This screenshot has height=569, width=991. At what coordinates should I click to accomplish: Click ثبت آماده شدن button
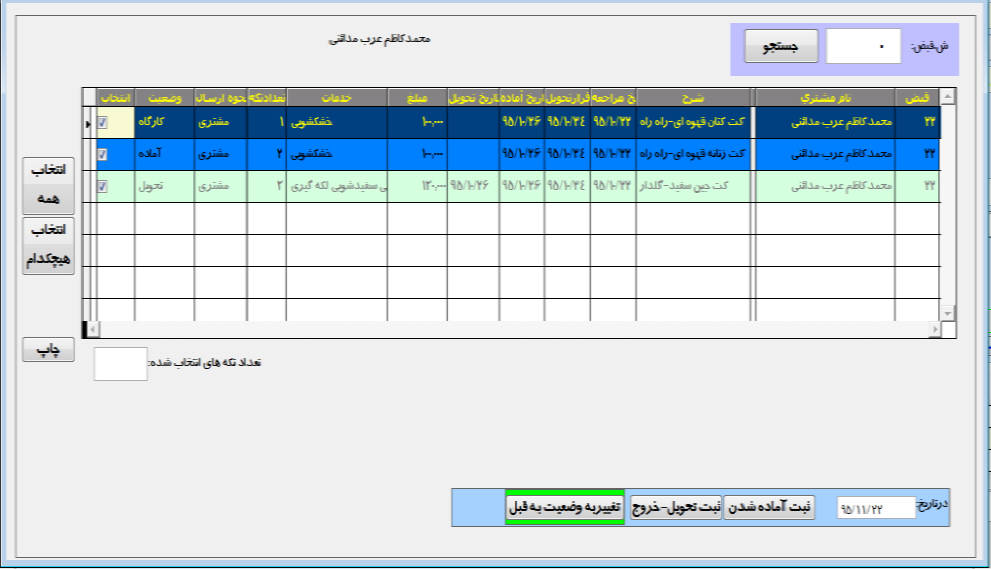[769, 507]
